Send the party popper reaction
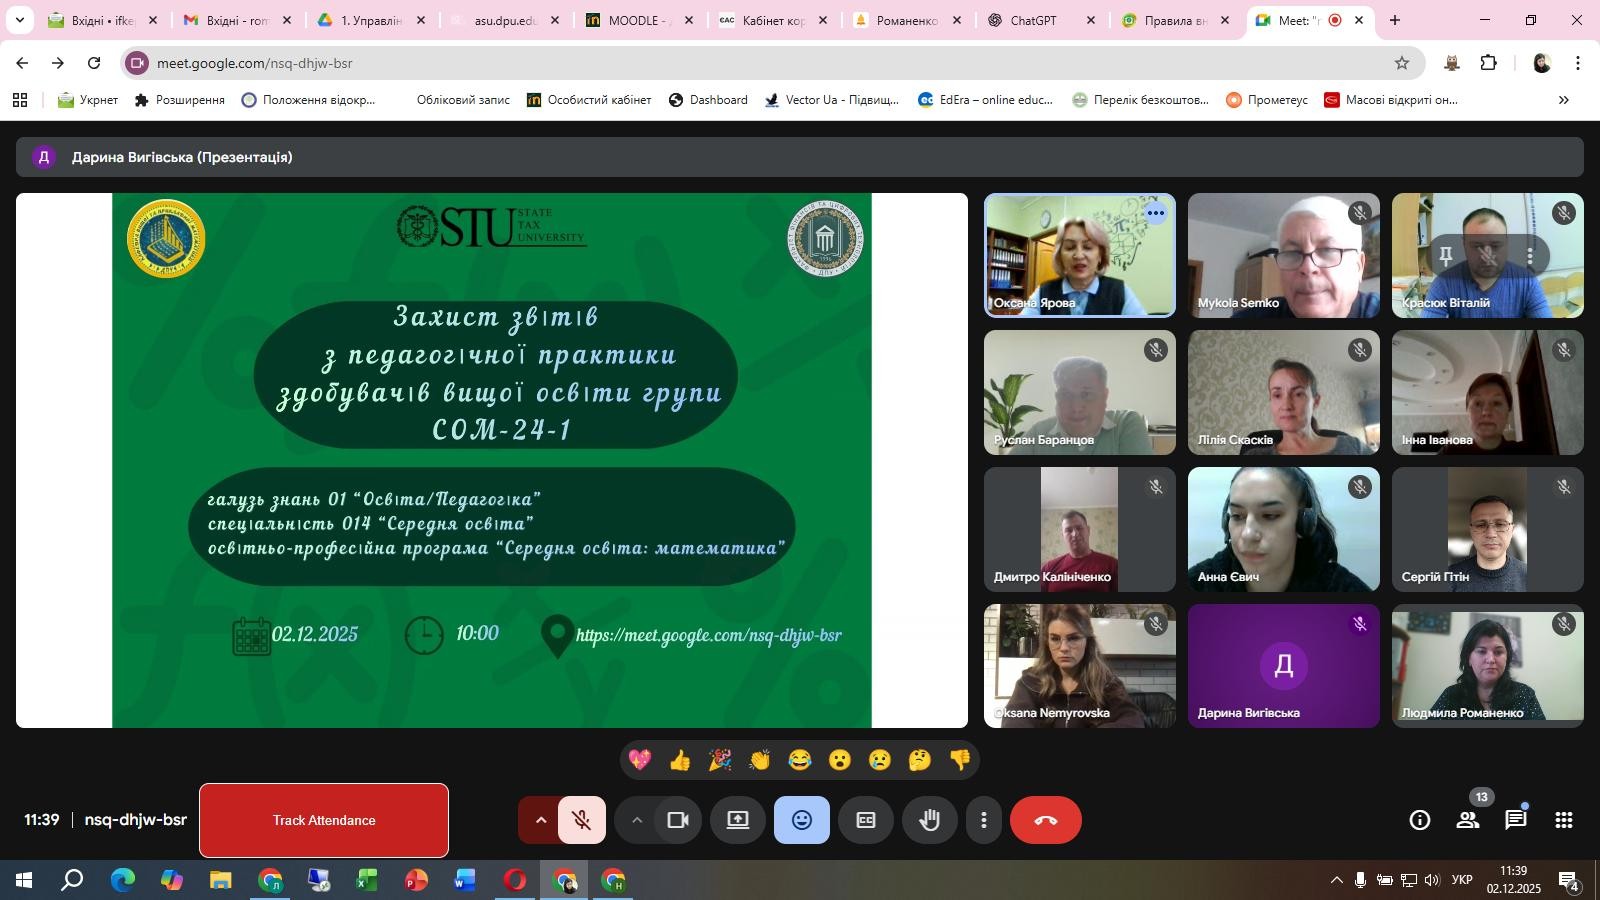Viewport: 1600px width, 900px height. pyautogui.click(x=720, y=761)
